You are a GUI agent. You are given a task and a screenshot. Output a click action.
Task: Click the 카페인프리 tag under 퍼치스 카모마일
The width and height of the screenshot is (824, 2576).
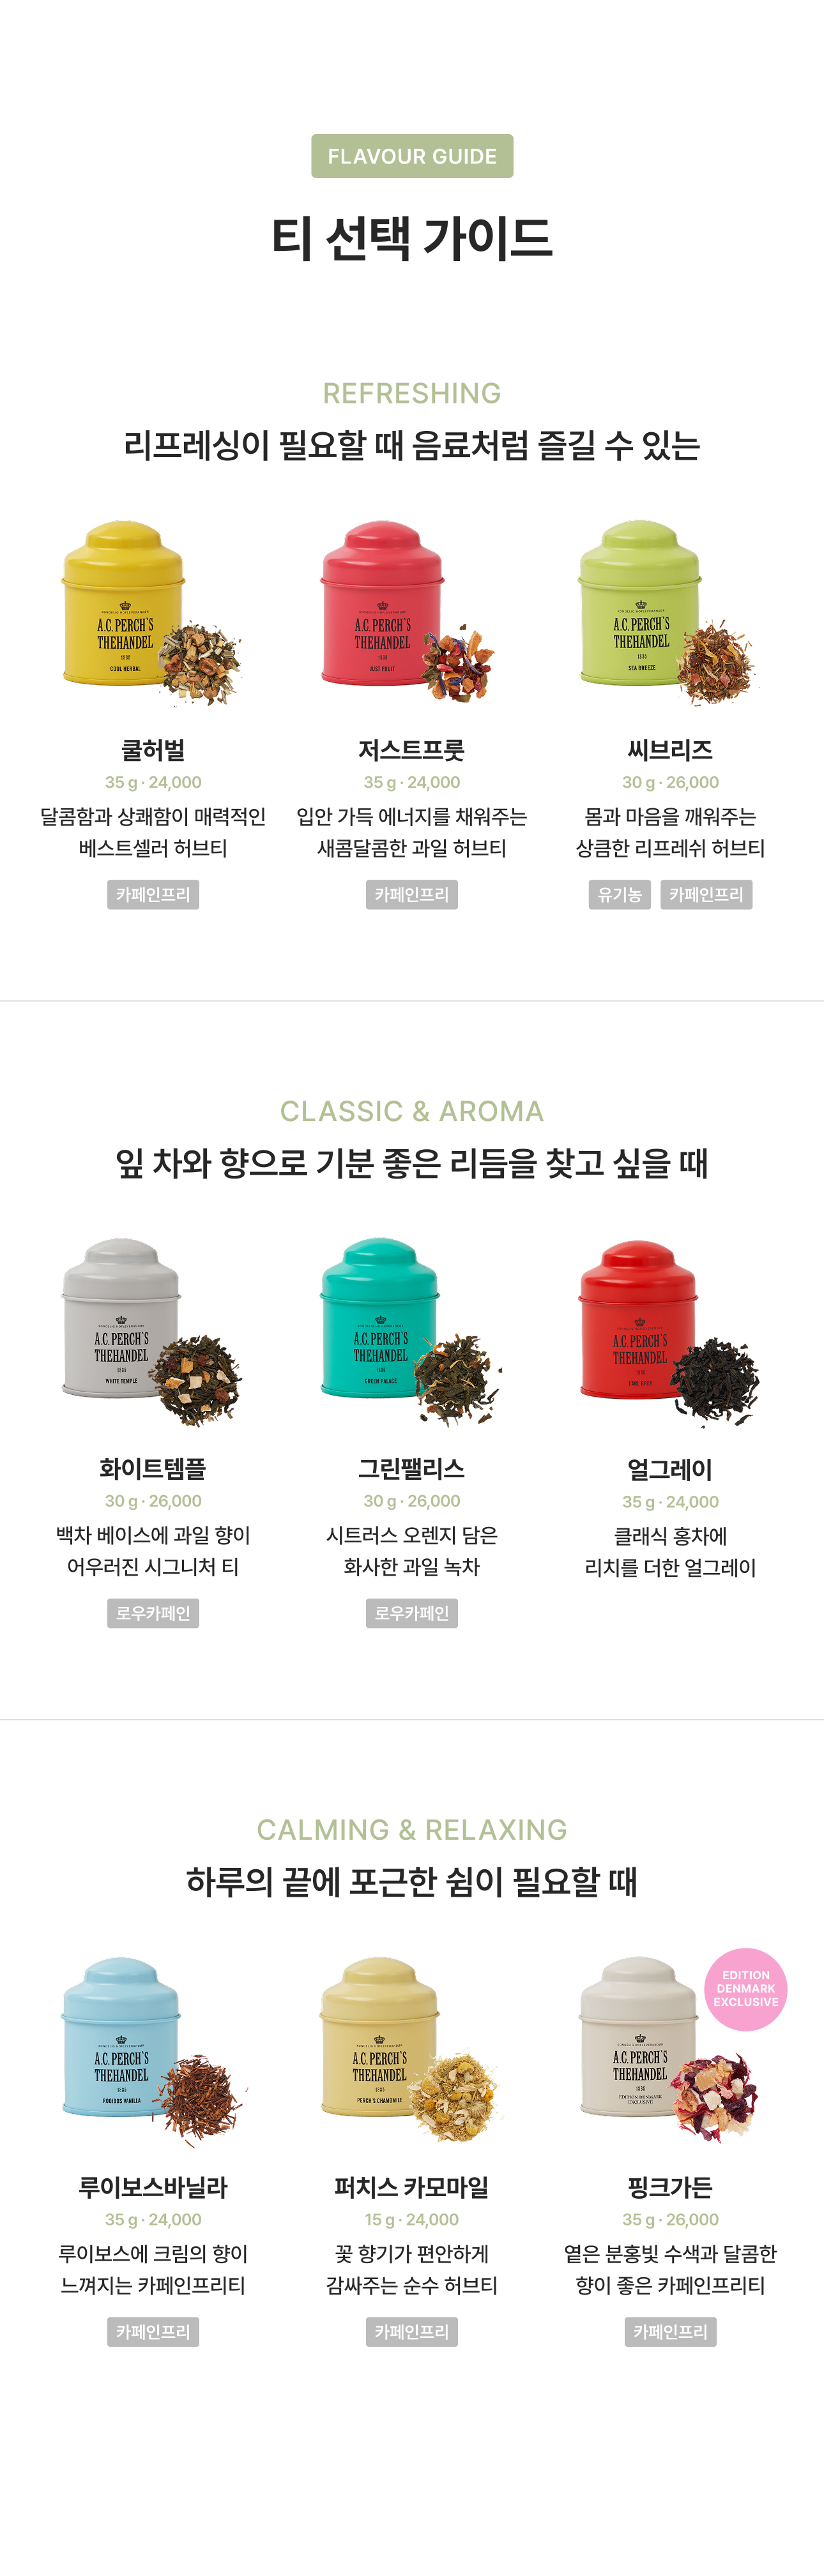click(411, 2332)
